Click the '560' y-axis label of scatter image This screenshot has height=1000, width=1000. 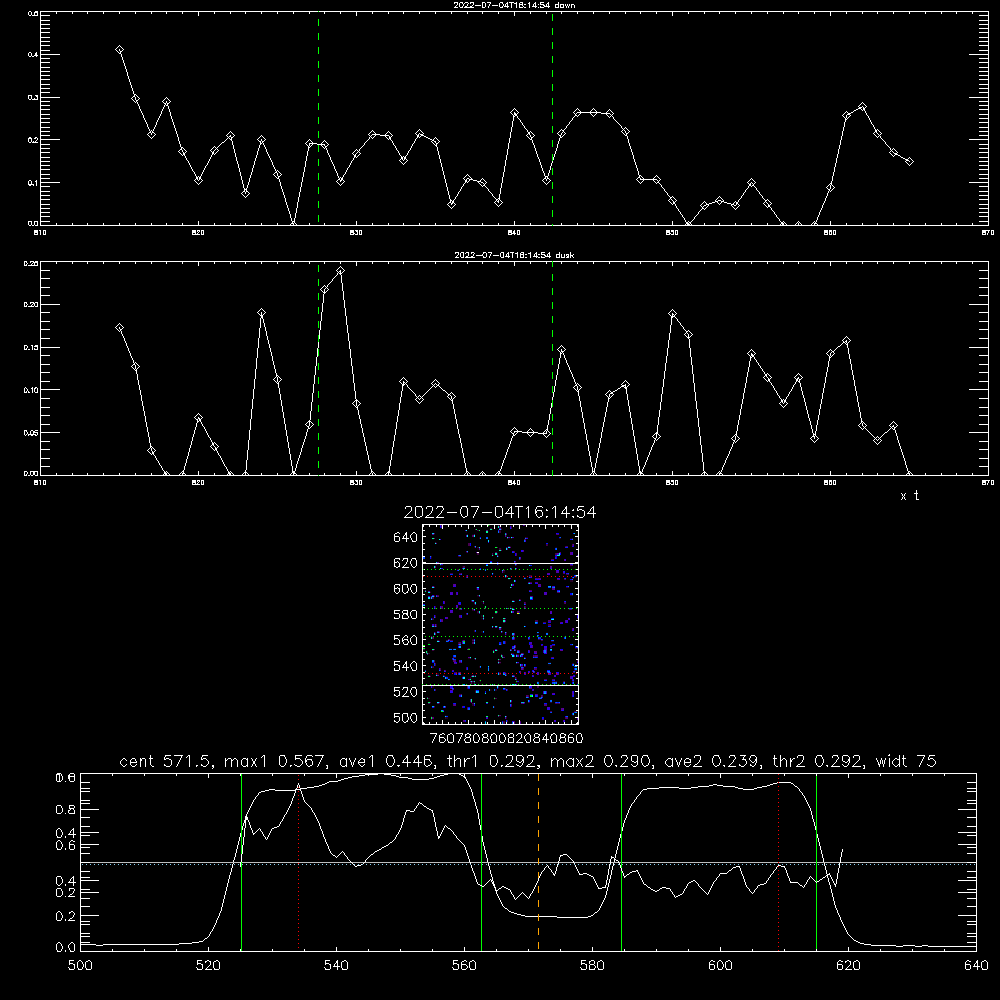(406, 640)
